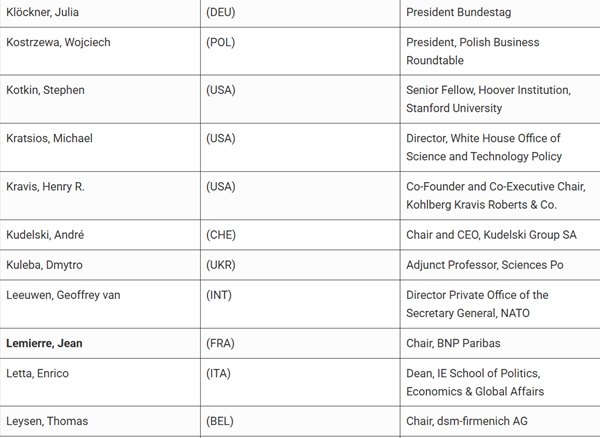Viewport: 600px width, 438px height.
Task: Select Chair and CEO, Kudelski Group SA
Action: coord(491,235)
